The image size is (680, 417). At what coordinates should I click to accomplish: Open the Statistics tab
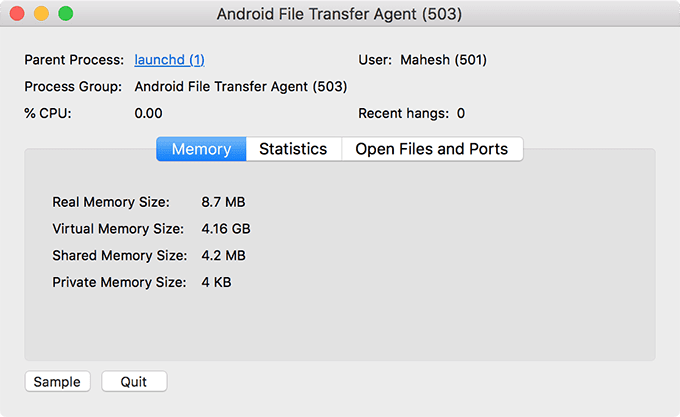(x=294, y=149)
